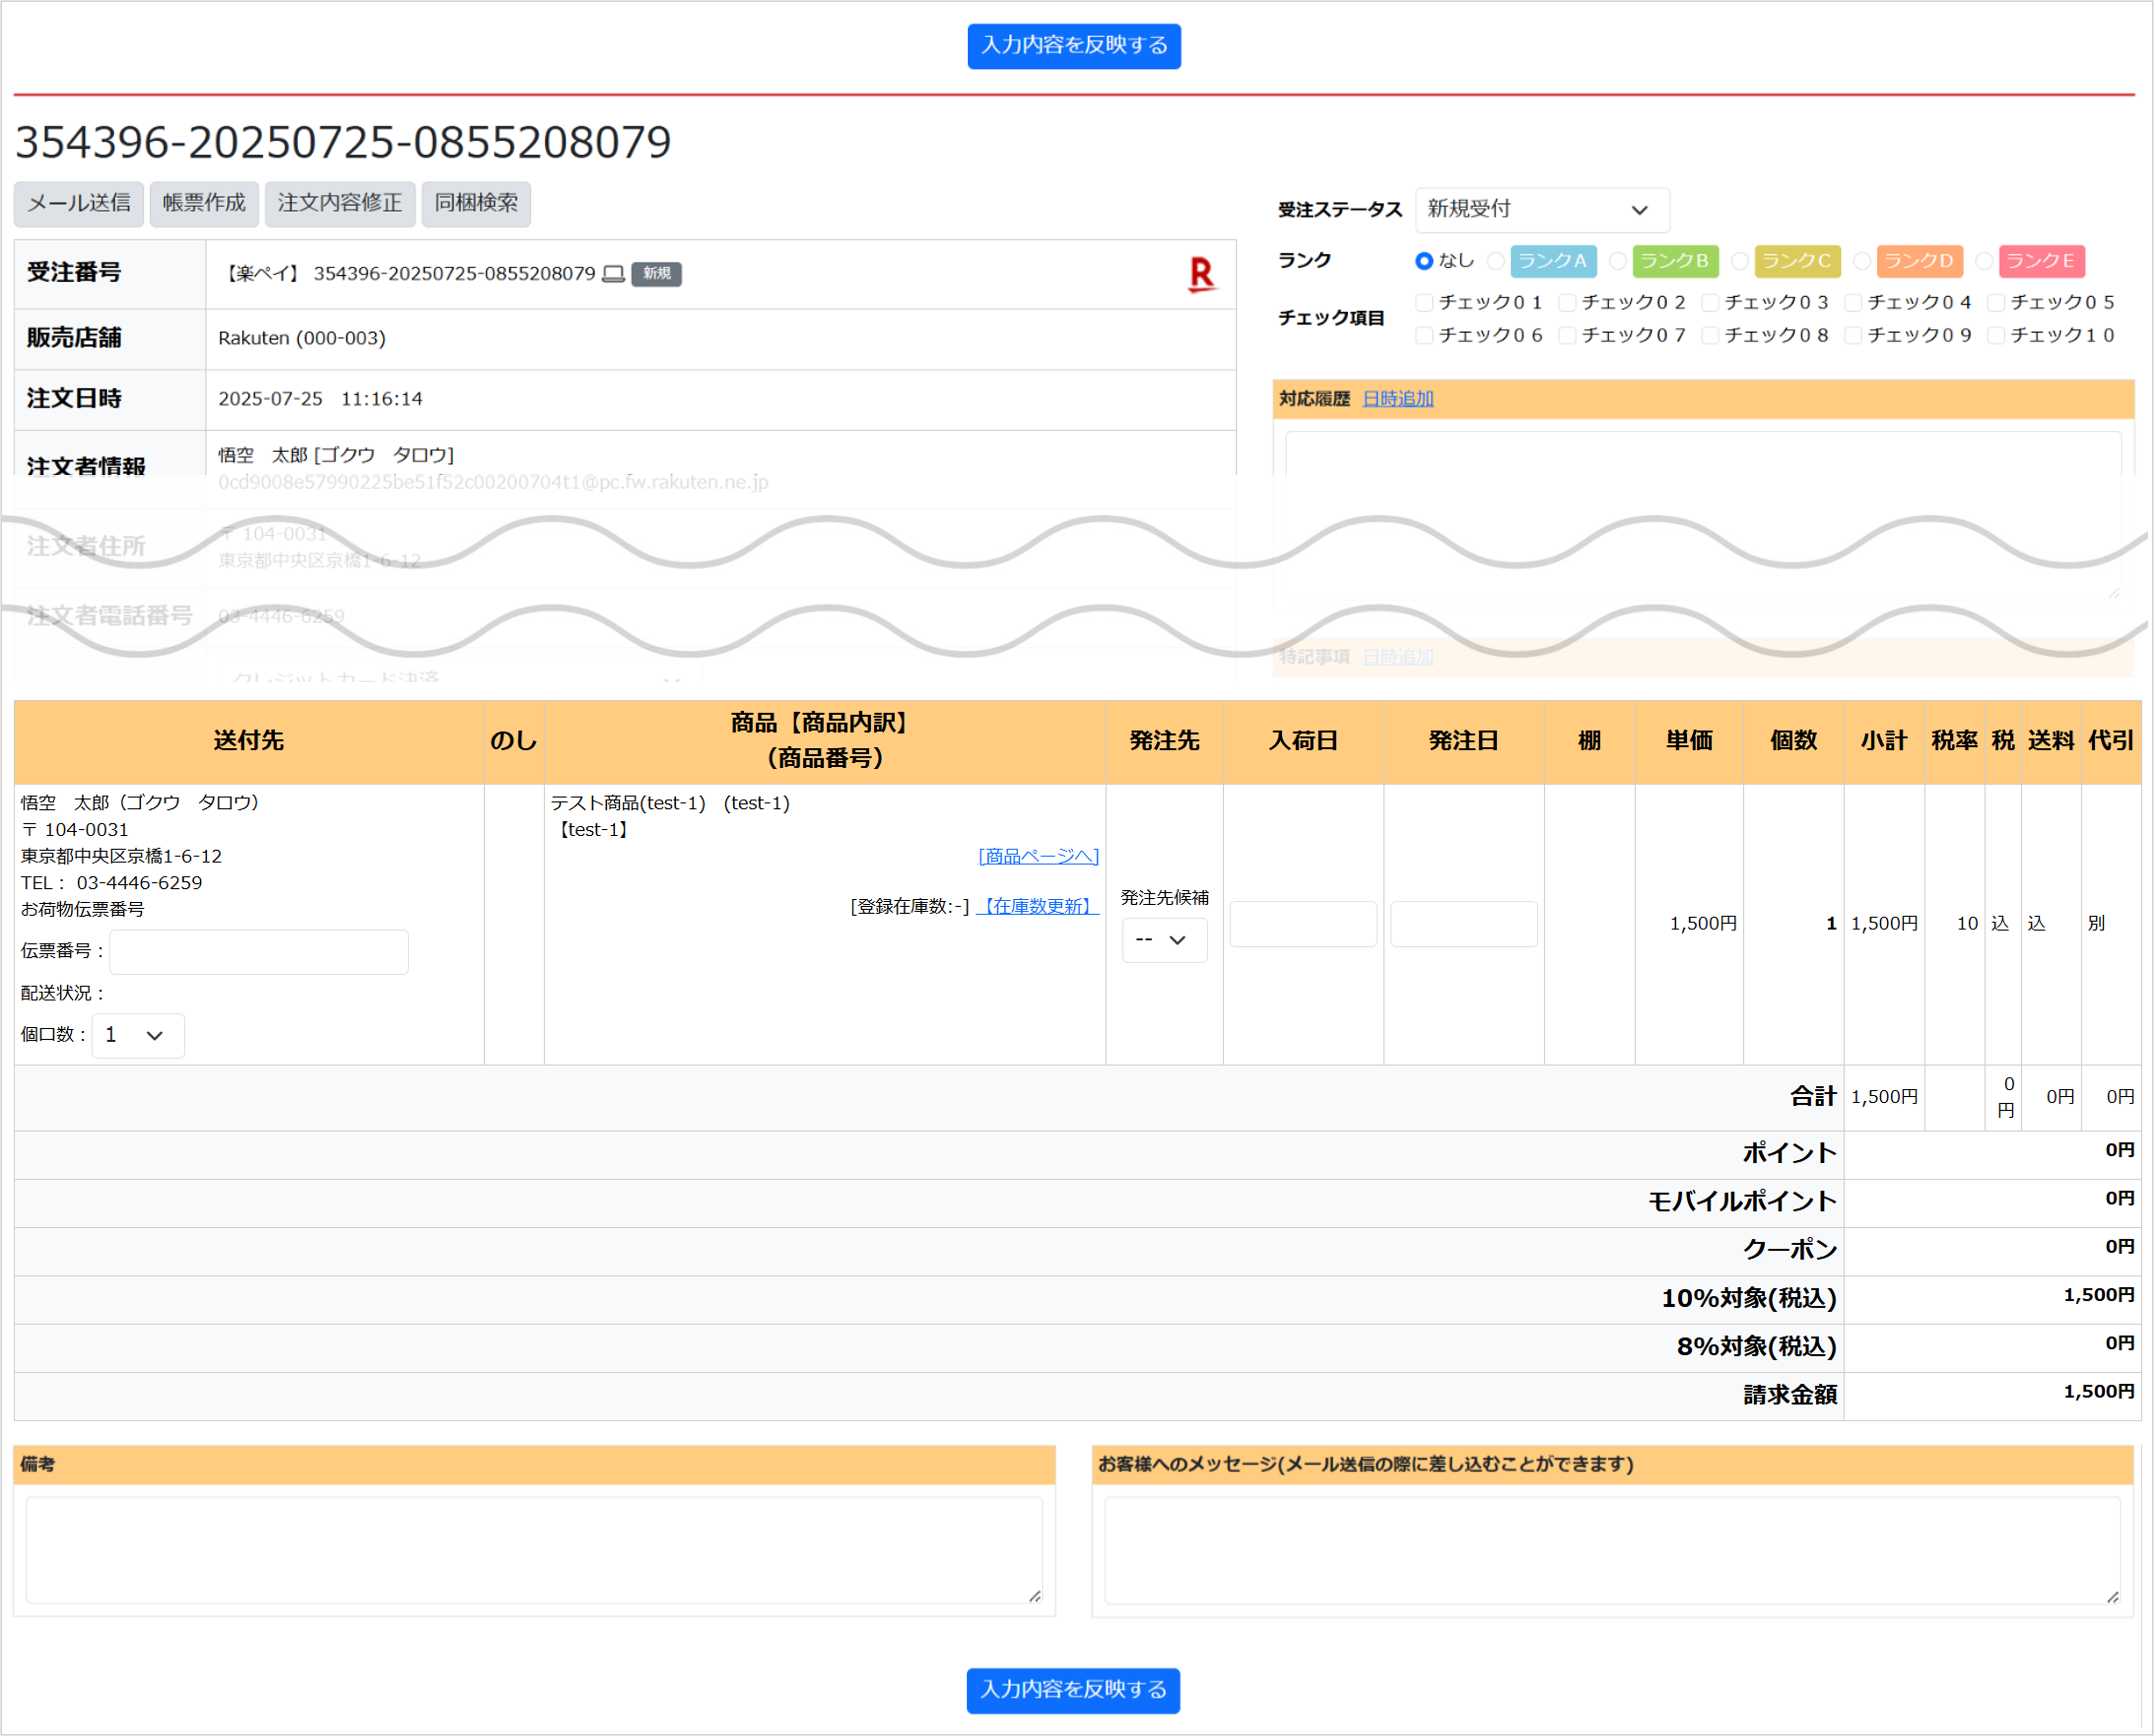Click the 在庫数更新 link
The width and height of the screenshot is (2154, 1736).
coord(1037,906)
